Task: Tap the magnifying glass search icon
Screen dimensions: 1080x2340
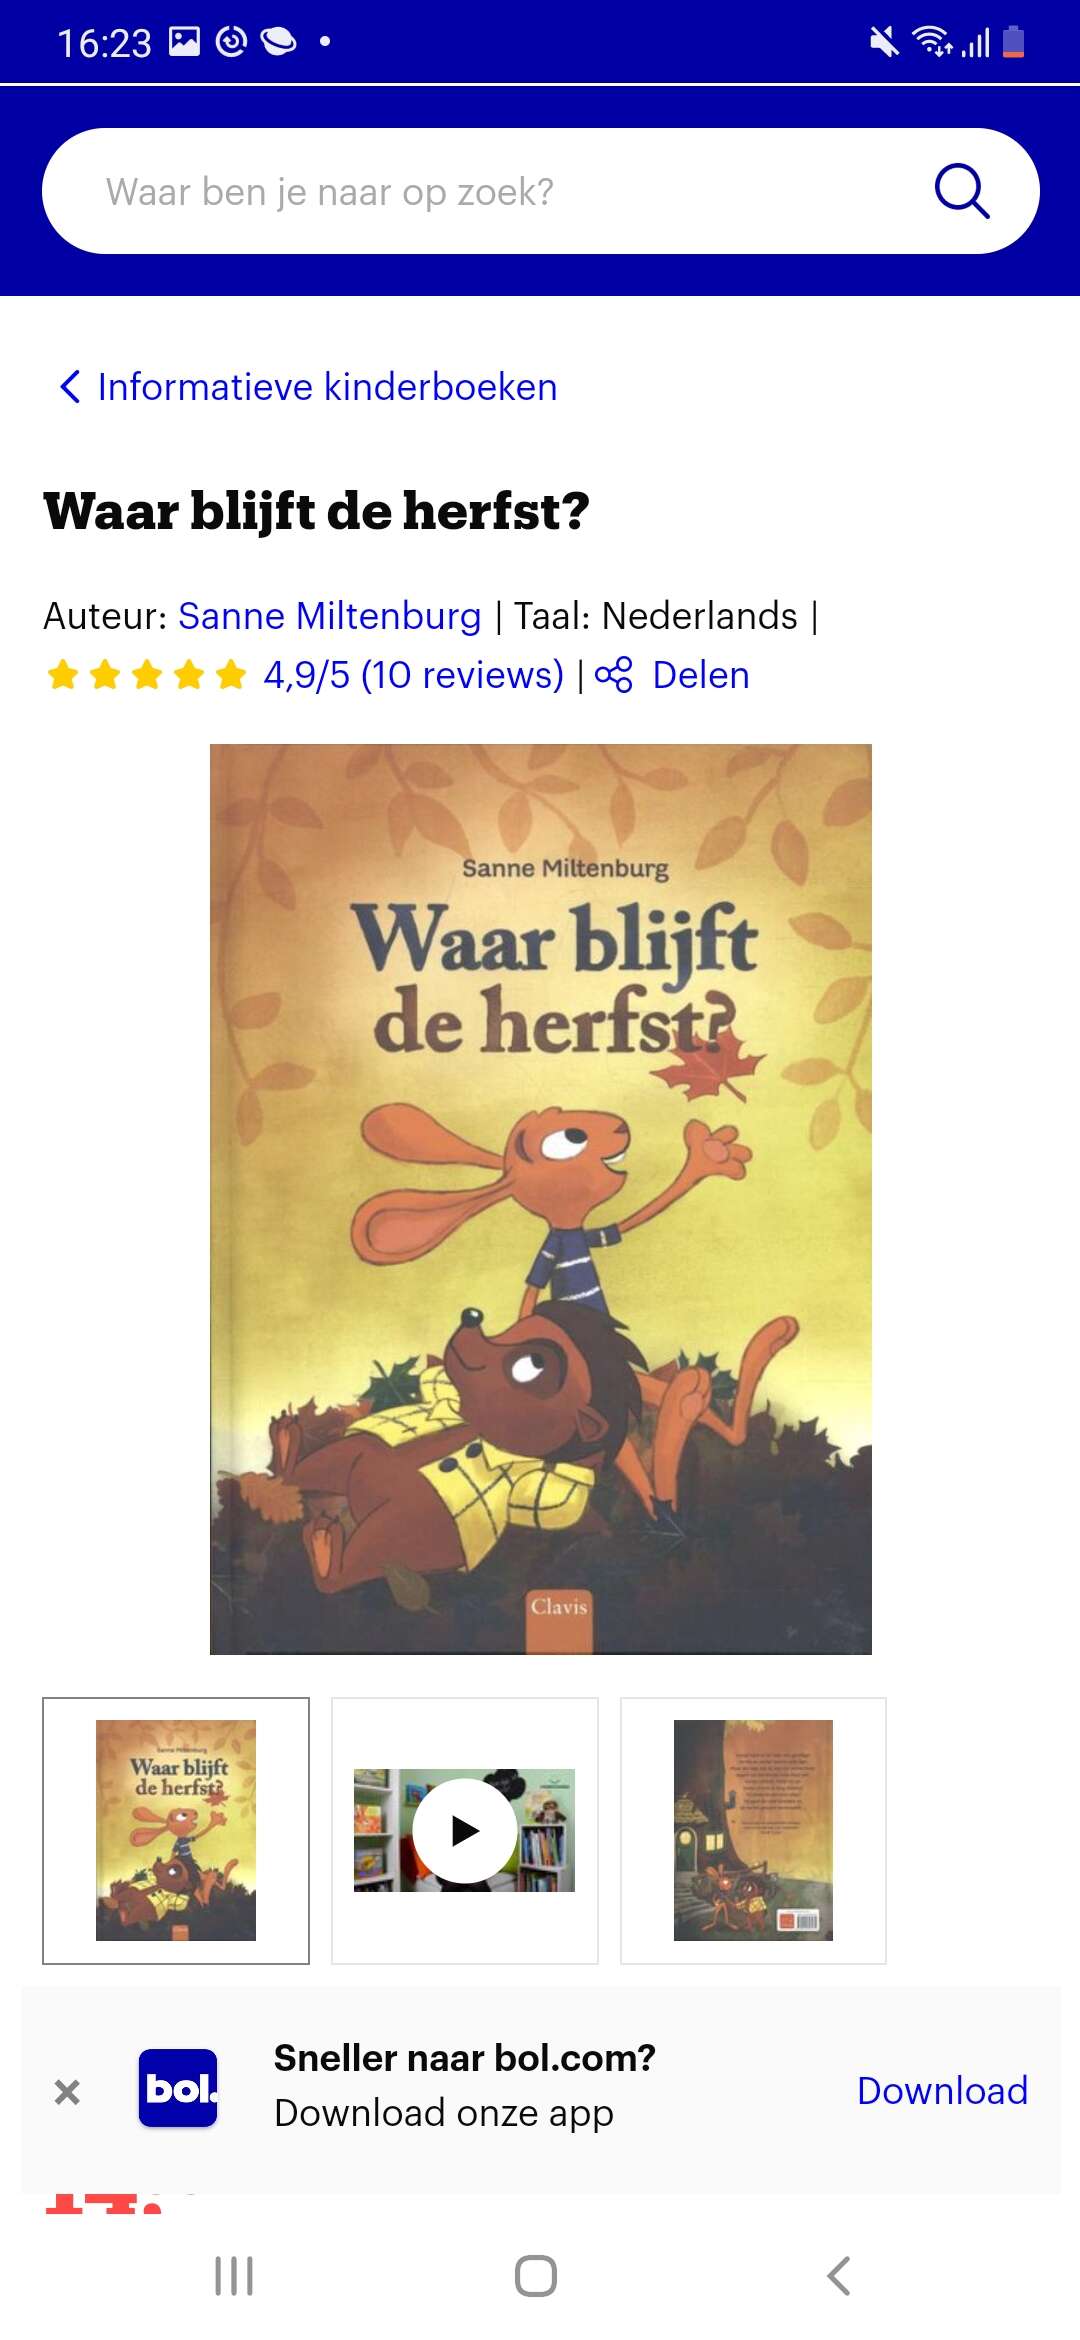Action: (962, 191)
